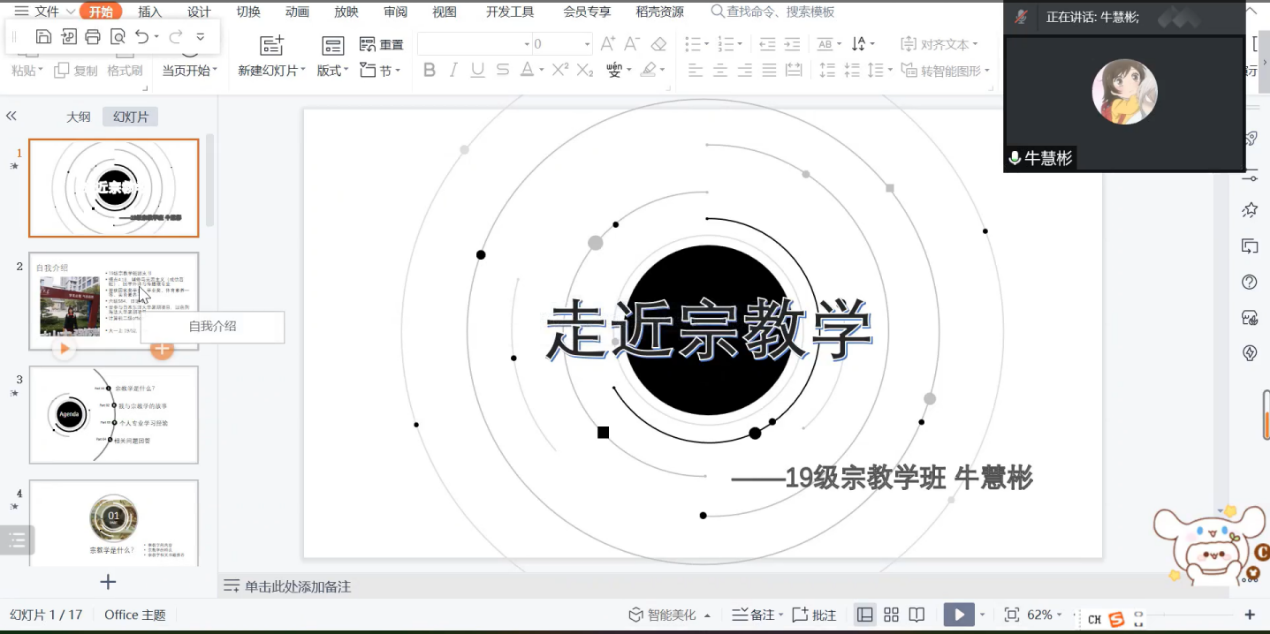Image resolution: width=1270 pixels, height=634 pixels.
Task: Open the font size dropdown
Action: click(586, 45)
